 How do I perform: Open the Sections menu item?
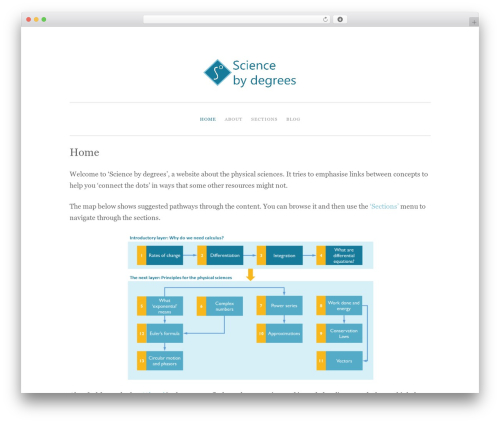click(x=264, y=119)
